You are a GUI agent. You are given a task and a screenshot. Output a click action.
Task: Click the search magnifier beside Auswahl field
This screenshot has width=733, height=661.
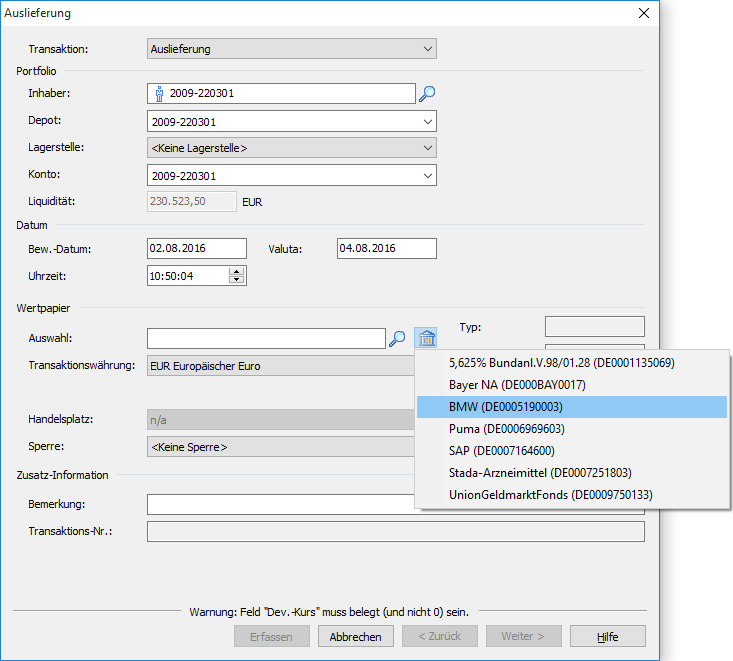click(397, 339)
